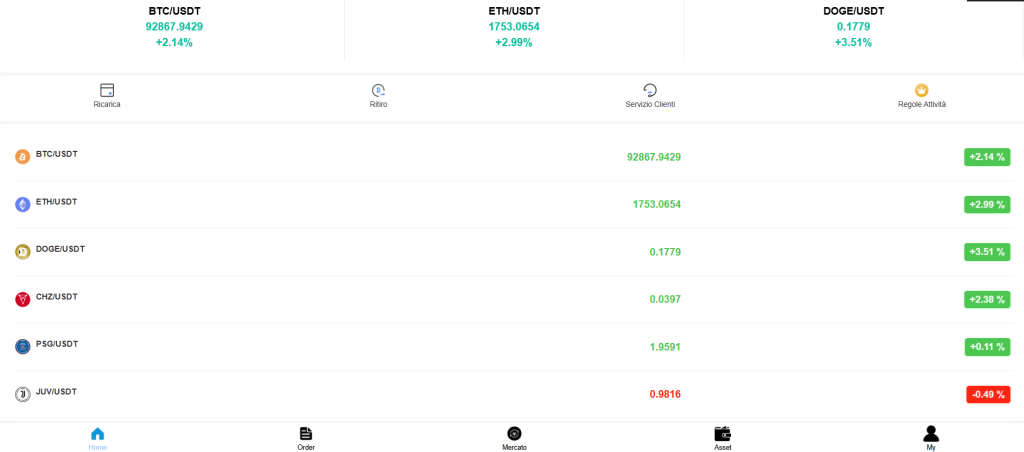Click the -0.49 % red badge

coord(988,395)
